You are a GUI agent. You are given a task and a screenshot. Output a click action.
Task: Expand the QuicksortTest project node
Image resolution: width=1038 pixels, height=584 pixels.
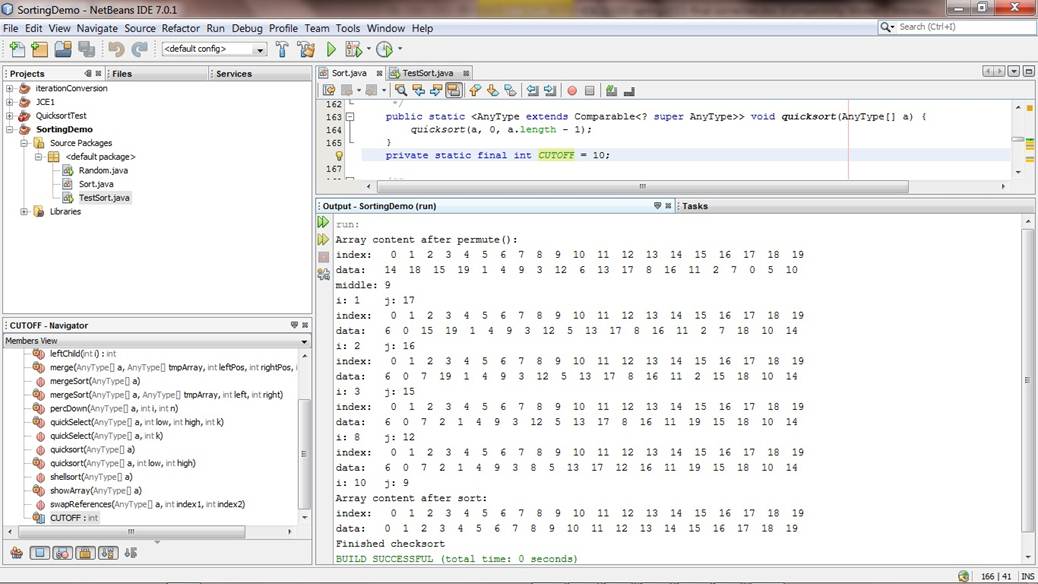[10, 116]
